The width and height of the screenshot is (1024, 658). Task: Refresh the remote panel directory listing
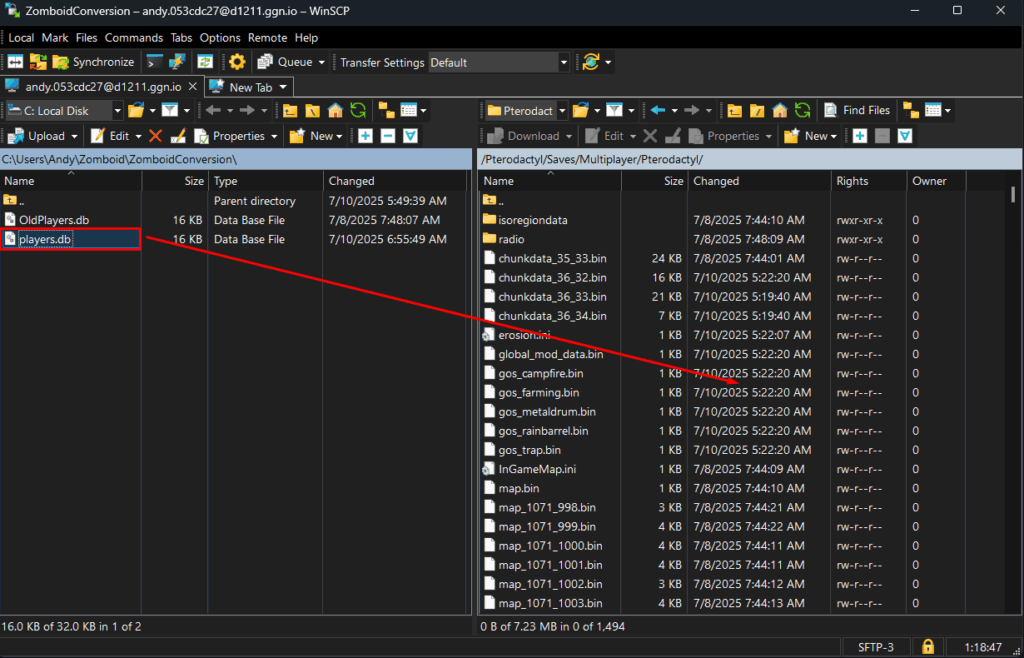[x=802, y=111]
